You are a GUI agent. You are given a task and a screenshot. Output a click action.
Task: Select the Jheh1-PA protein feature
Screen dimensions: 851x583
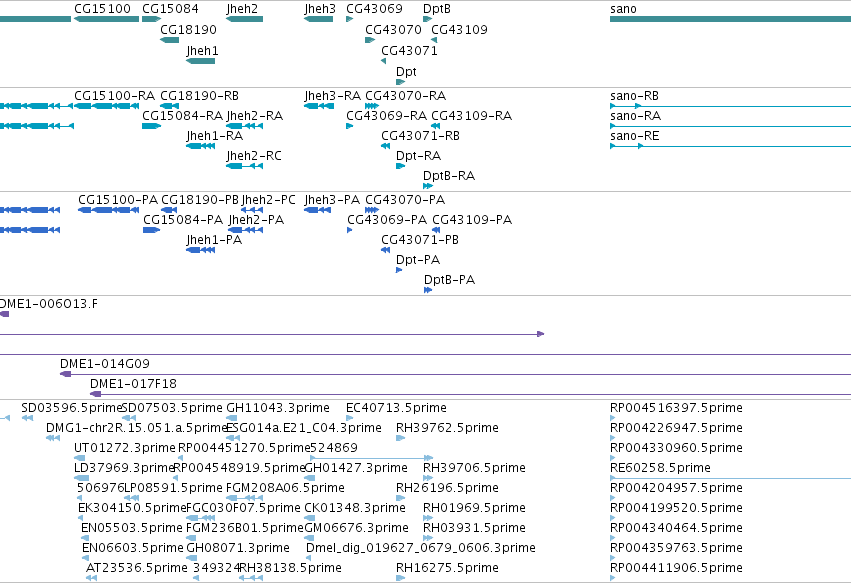(200, 250)
